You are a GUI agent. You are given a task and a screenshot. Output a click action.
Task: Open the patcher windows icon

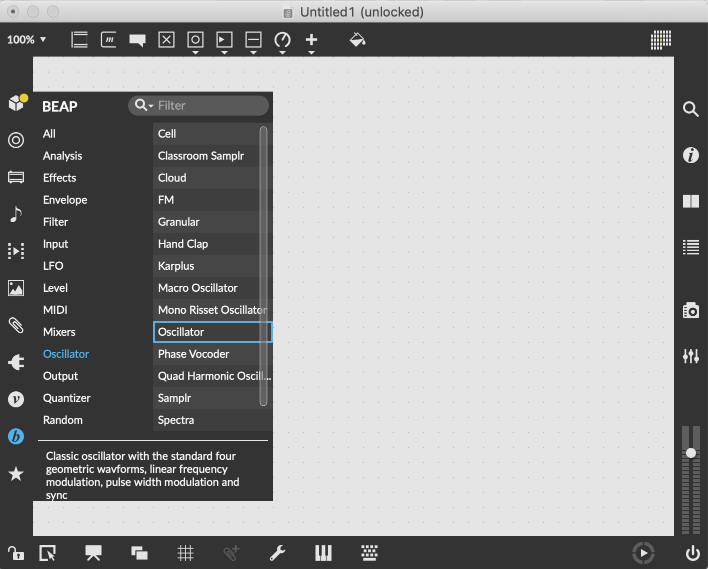(x=140, y=553)
